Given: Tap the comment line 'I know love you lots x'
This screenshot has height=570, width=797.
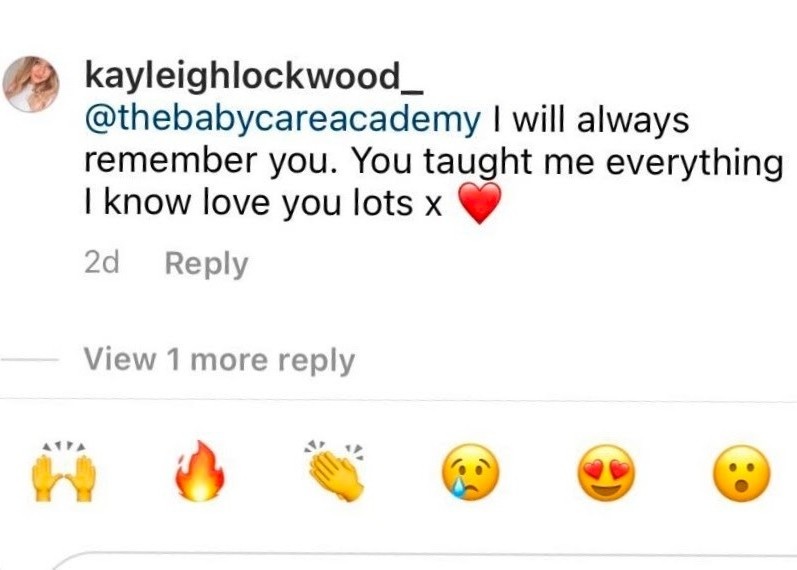Looking at the screenshot, I should pyautogui.click(x=263, y=203).
